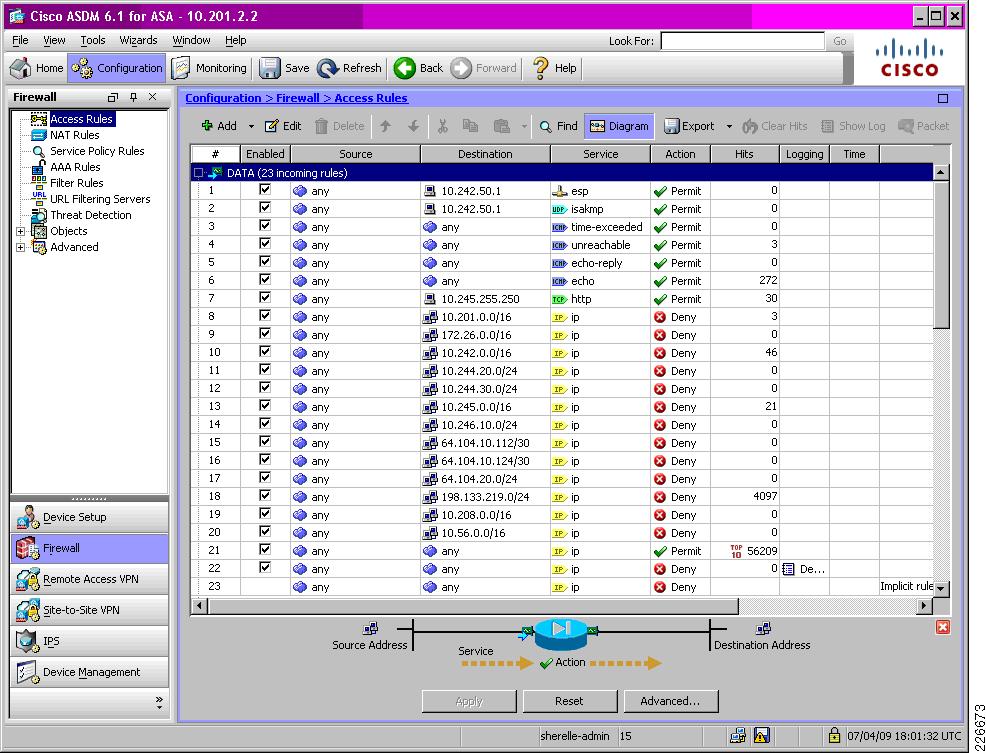Image resolution: width=986 pixels, height=753 pixels.
Task: Toggle Enabled for rule 21 permit ip
Action: pos(265,550)
